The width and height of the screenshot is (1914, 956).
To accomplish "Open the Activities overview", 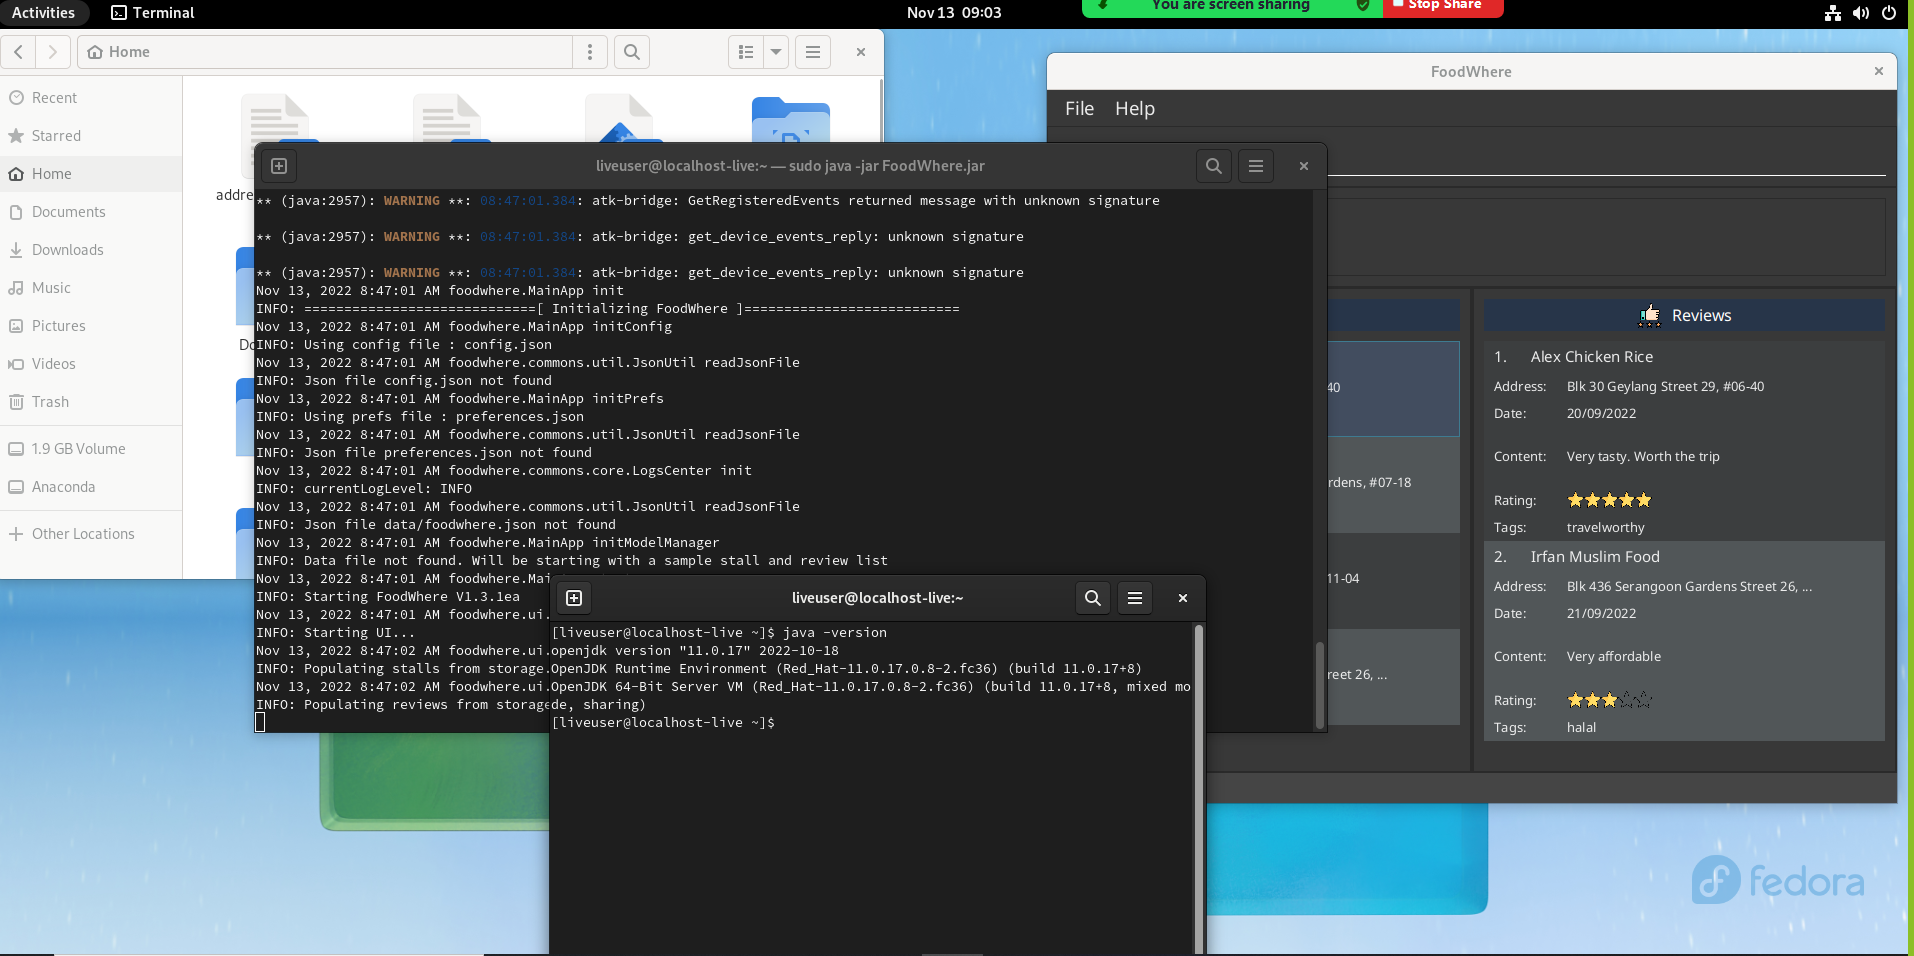I will click(x=43, y=13).
